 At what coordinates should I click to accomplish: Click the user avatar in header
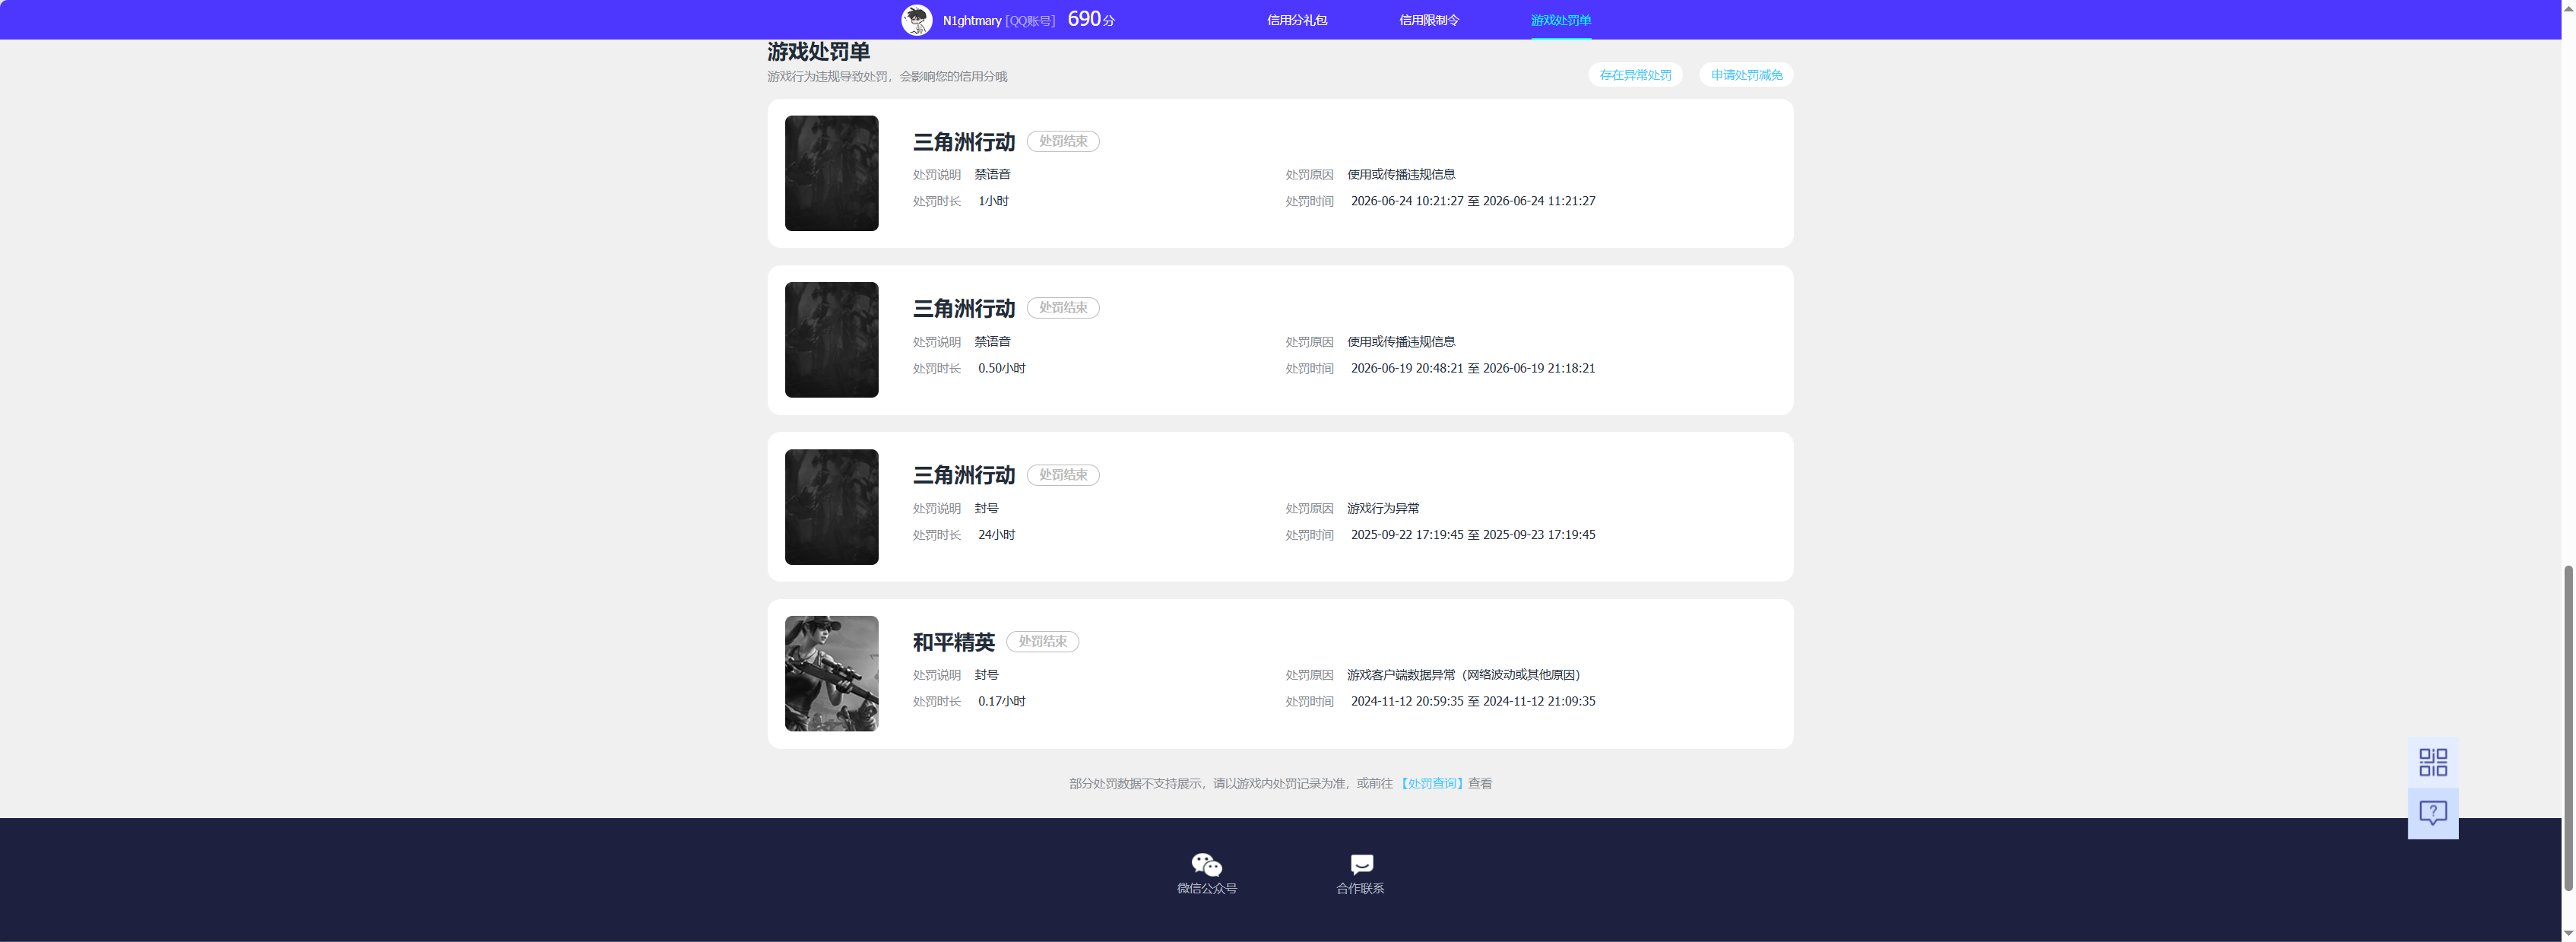916,20
